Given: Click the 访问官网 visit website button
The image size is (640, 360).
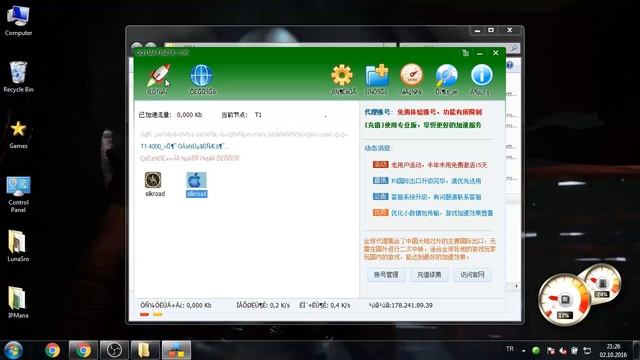Looking at the screenshot, I should tap(472, 275).
